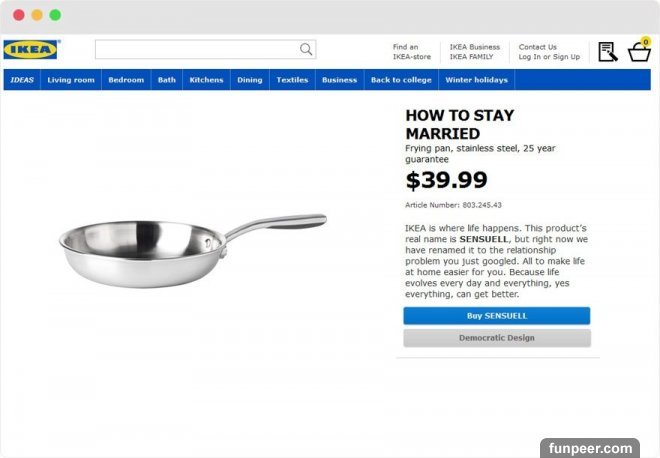Select the Kitchens menu item
The height and width of the screenshot is (458, 660).
point(206,80)
